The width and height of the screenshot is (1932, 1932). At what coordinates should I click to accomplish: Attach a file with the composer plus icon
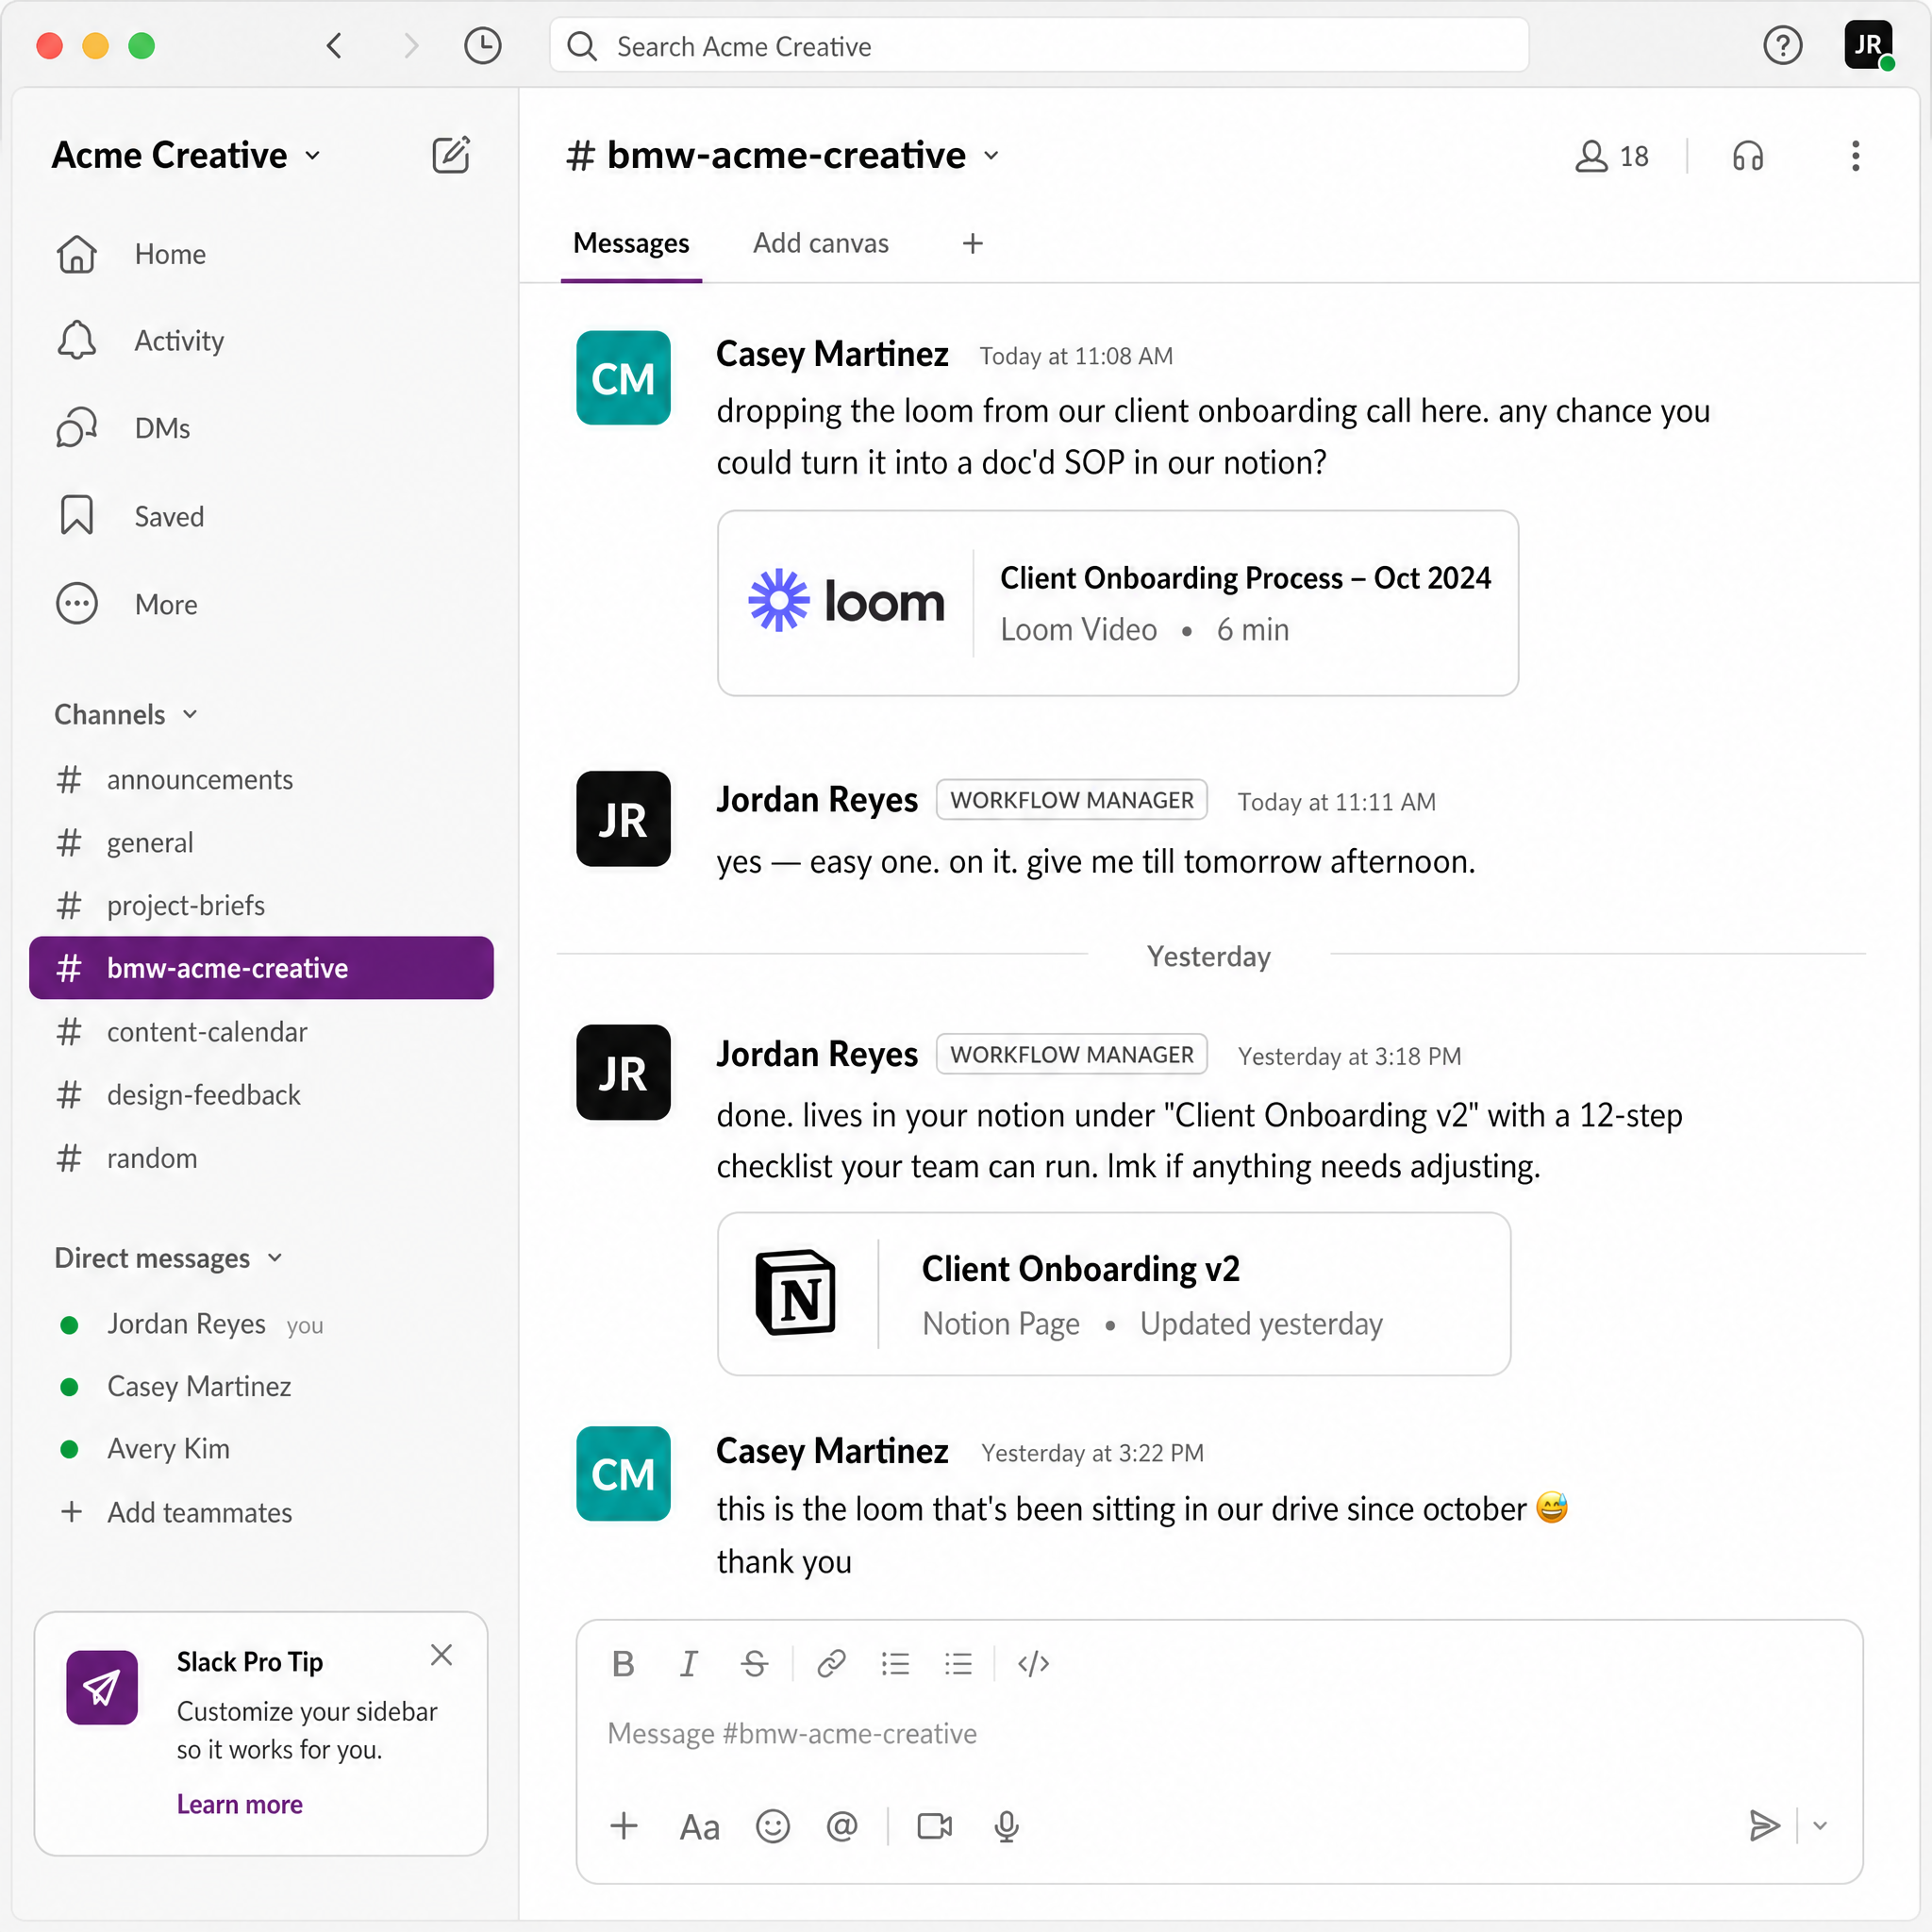click(624, 1826)
